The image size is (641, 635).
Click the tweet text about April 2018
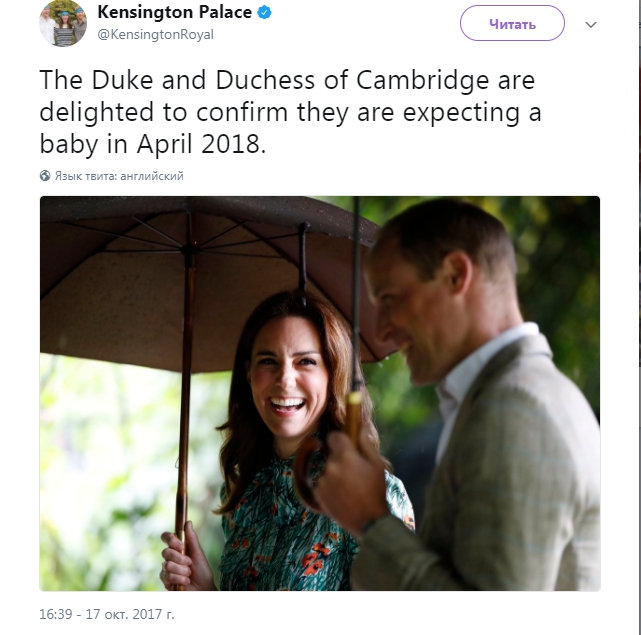pos(290,112)
